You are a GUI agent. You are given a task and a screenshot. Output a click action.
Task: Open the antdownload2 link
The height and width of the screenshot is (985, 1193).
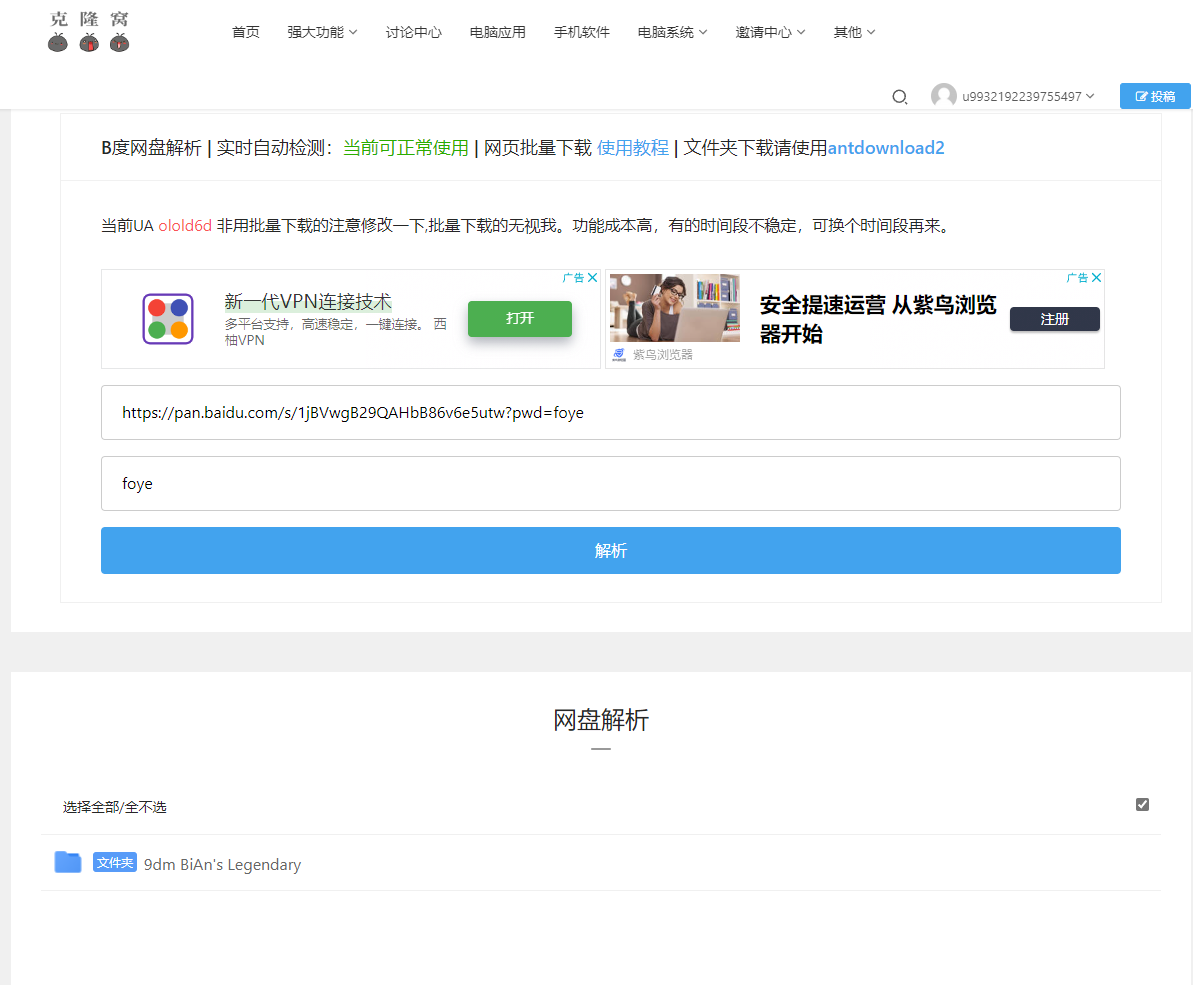tap(886, 148)
